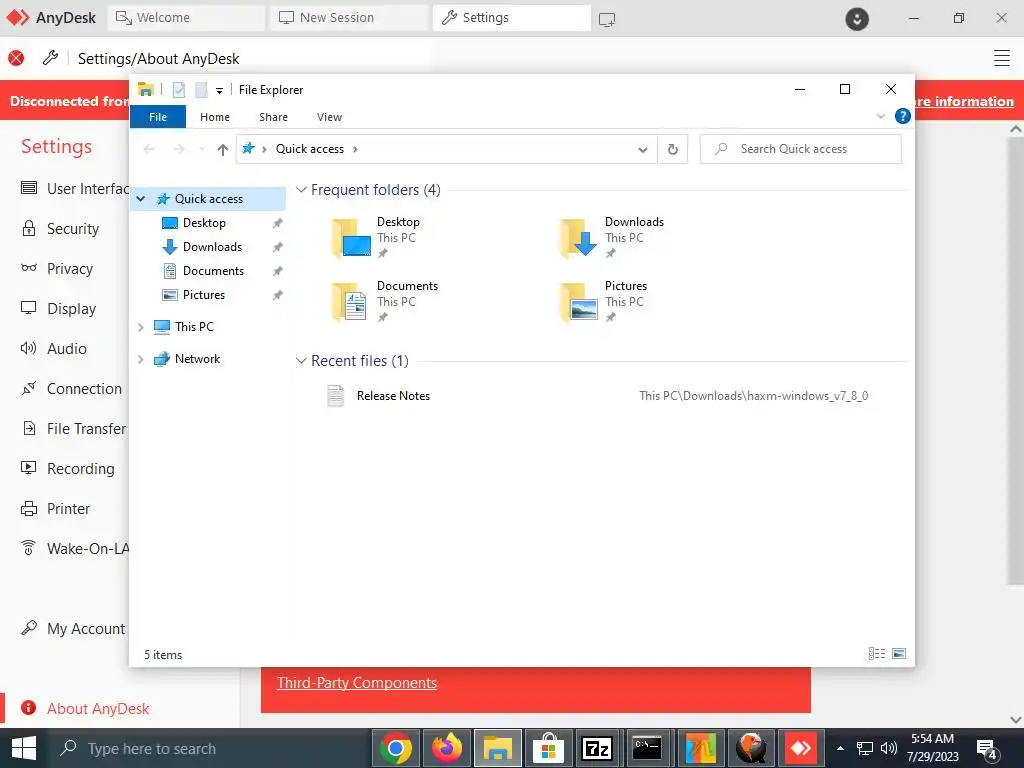The height and width of the screenshot is (768, 1024).
Task: Show hidden system tray icons
Action: point(840,748)
